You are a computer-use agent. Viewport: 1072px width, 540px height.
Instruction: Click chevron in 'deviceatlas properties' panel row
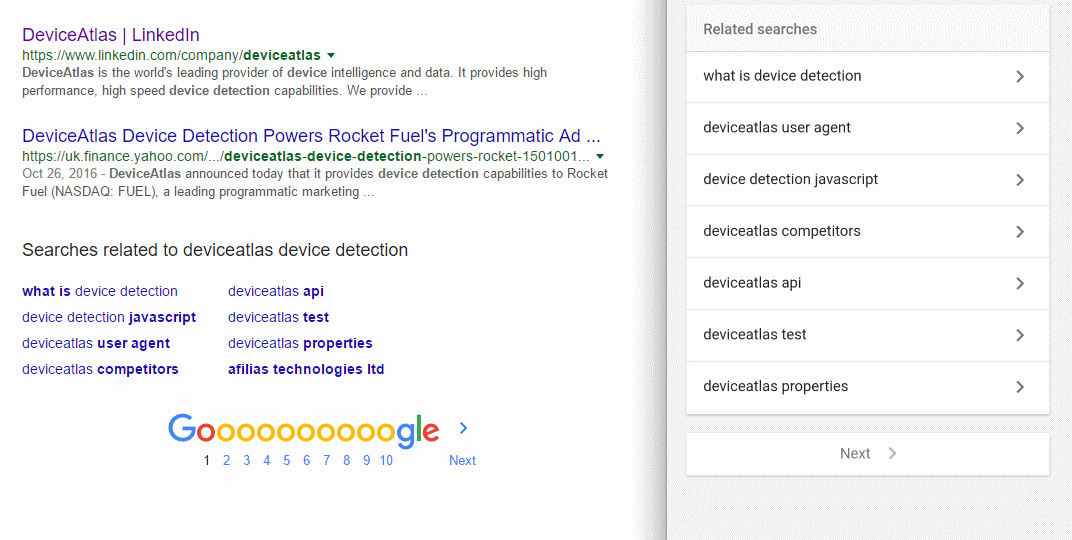tap(1019, 387)
